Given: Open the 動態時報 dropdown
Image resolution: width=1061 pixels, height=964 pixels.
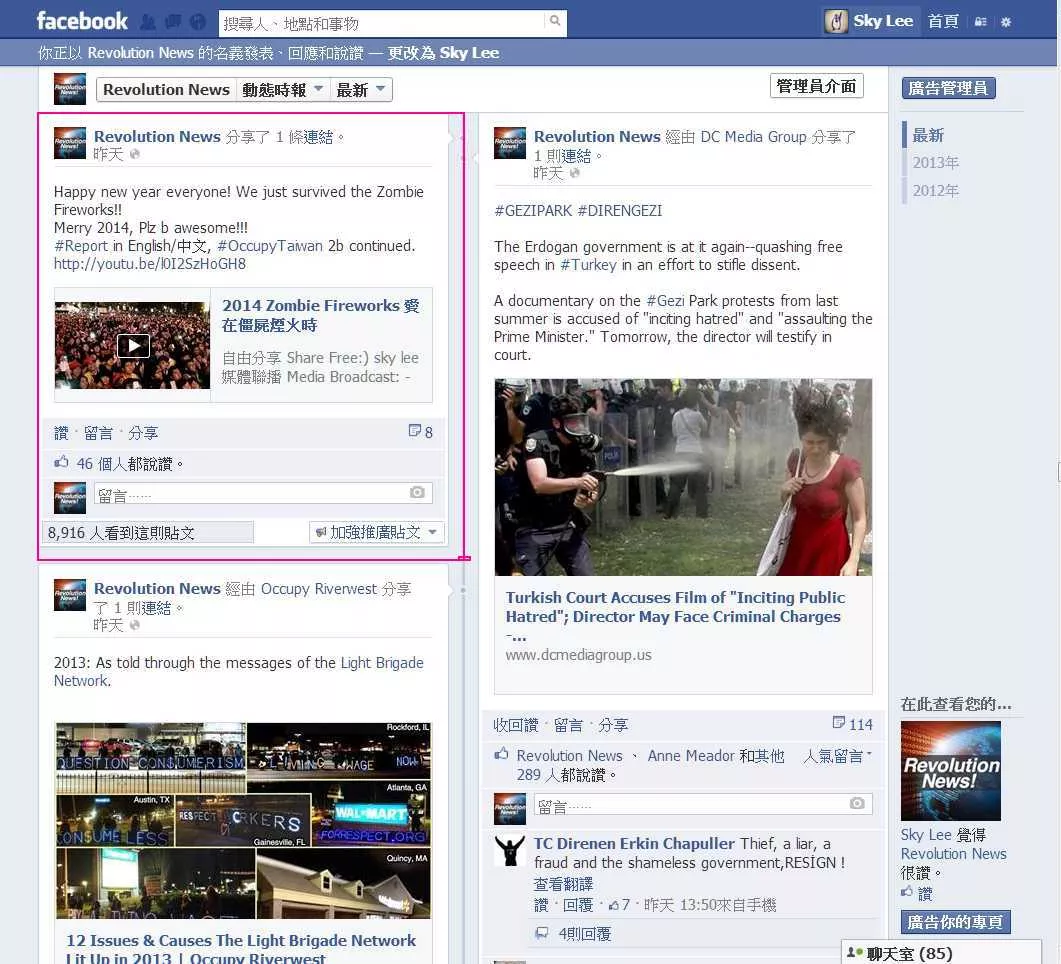Looking at the screenshot, I should (x=283, y=90).
